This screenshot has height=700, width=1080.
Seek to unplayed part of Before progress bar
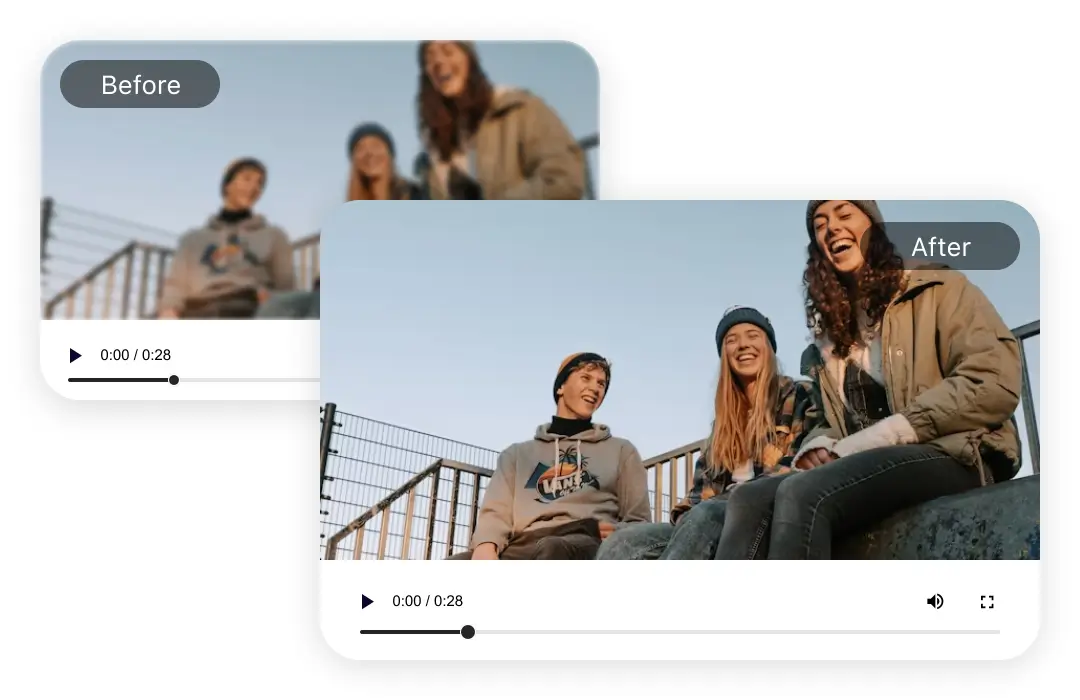tap(250, 380)
